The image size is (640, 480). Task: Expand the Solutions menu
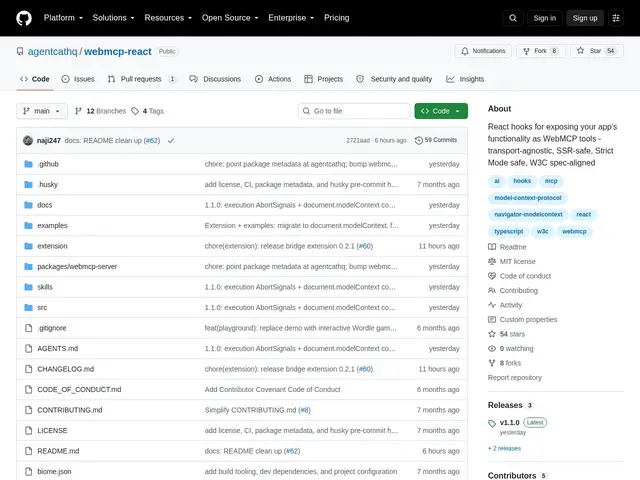113,18
